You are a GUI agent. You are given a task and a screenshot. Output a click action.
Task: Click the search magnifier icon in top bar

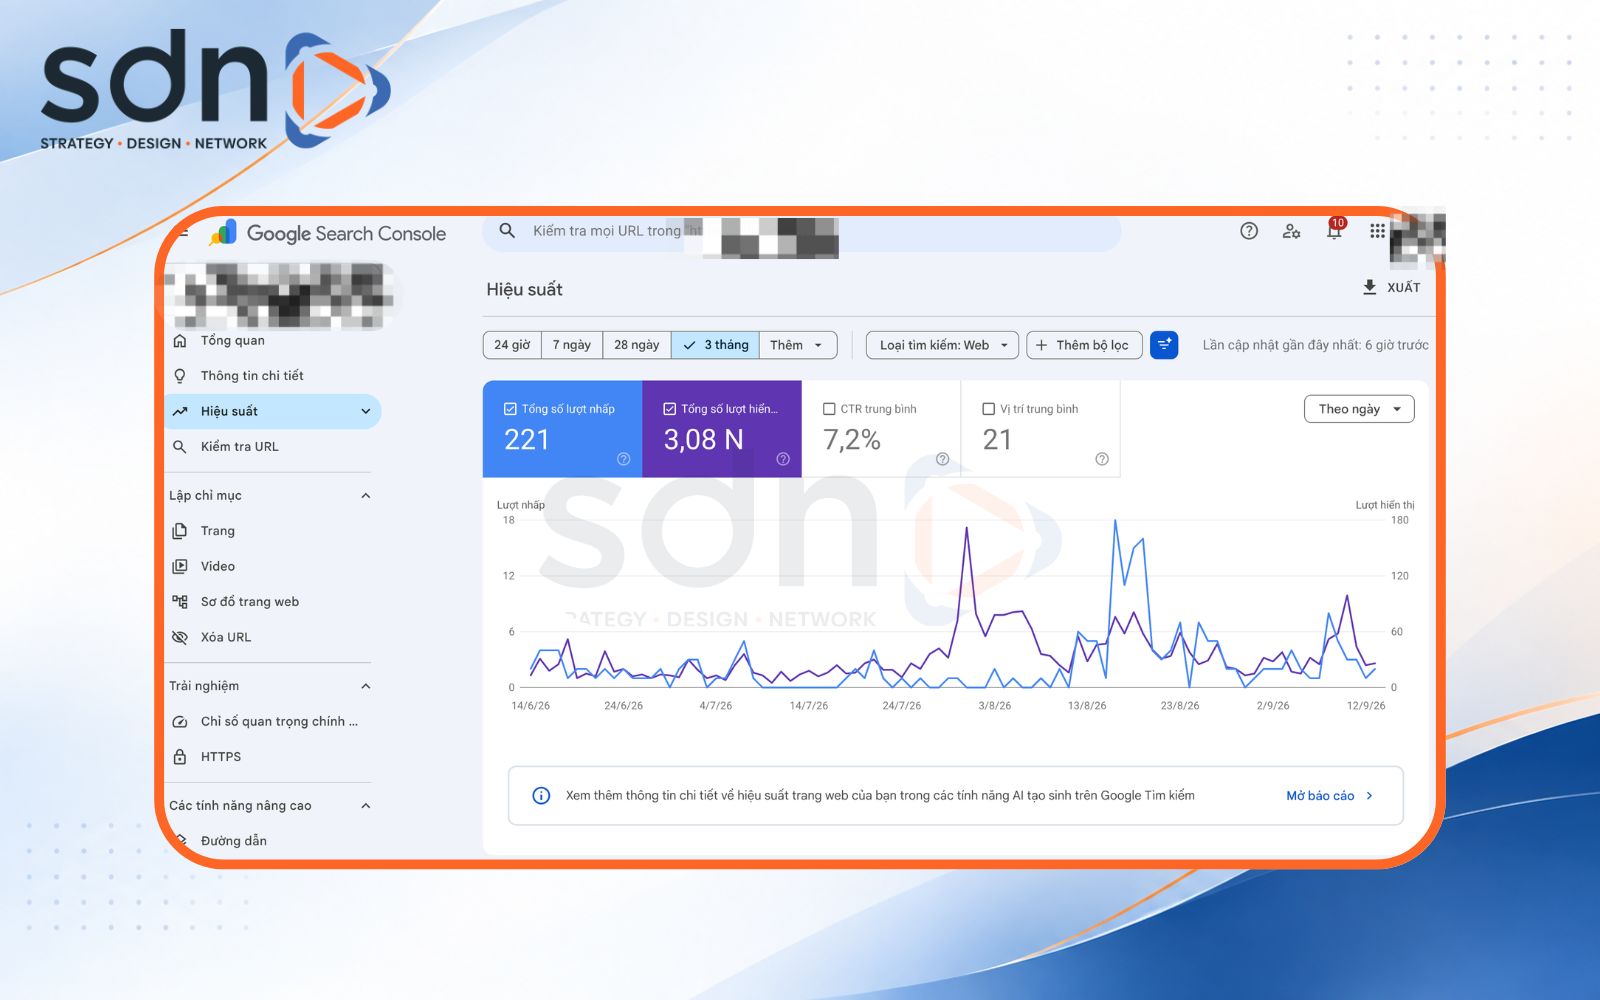507,231
